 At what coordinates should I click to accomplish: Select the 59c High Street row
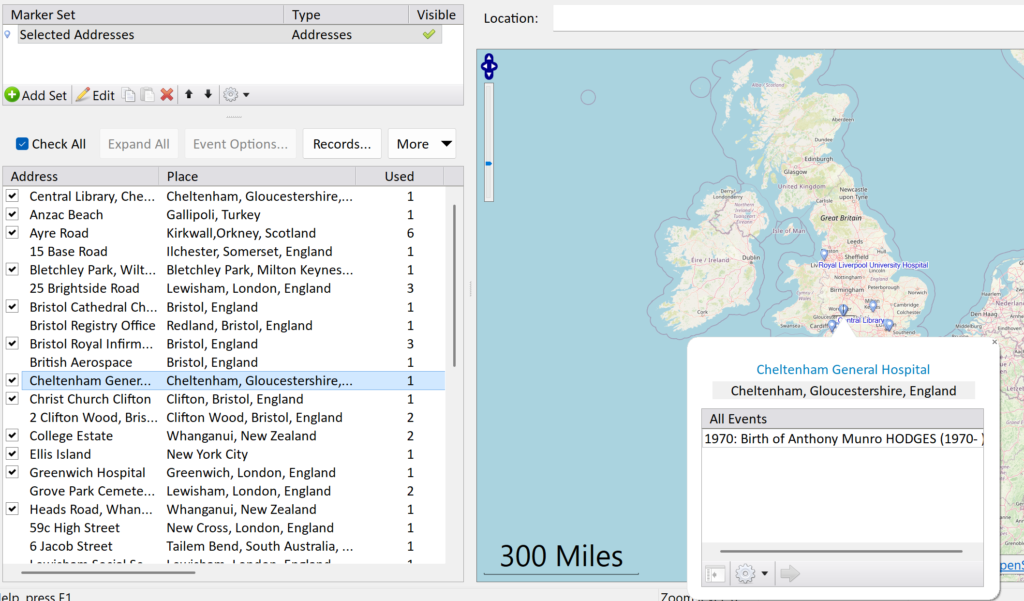pos(224,528)
